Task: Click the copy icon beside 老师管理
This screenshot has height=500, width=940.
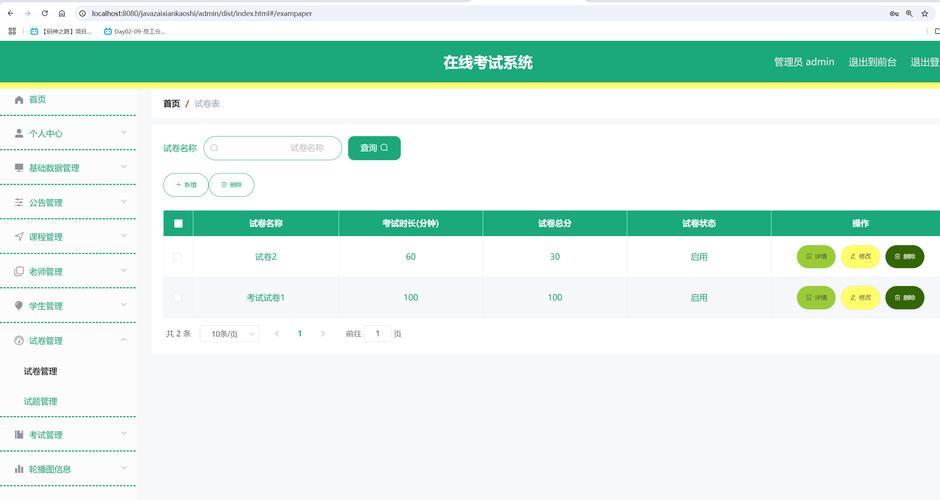Action: [x=19, y=272]
